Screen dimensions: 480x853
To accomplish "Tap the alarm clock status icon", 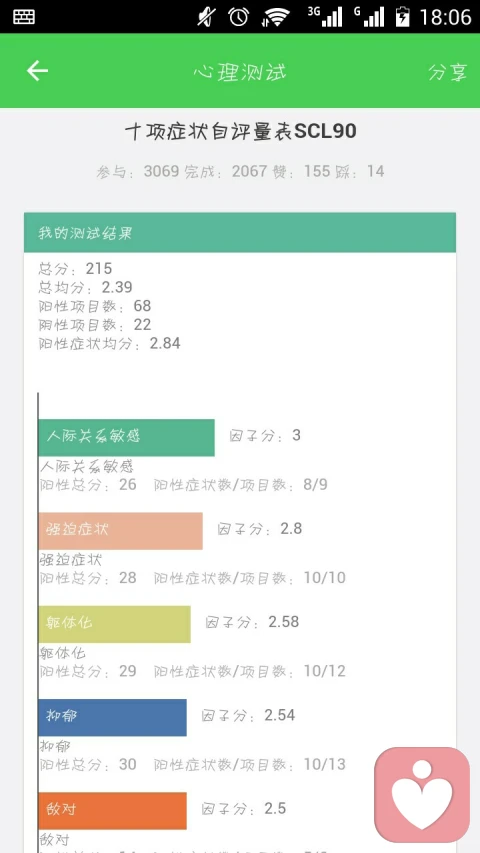I will point(238,16).
